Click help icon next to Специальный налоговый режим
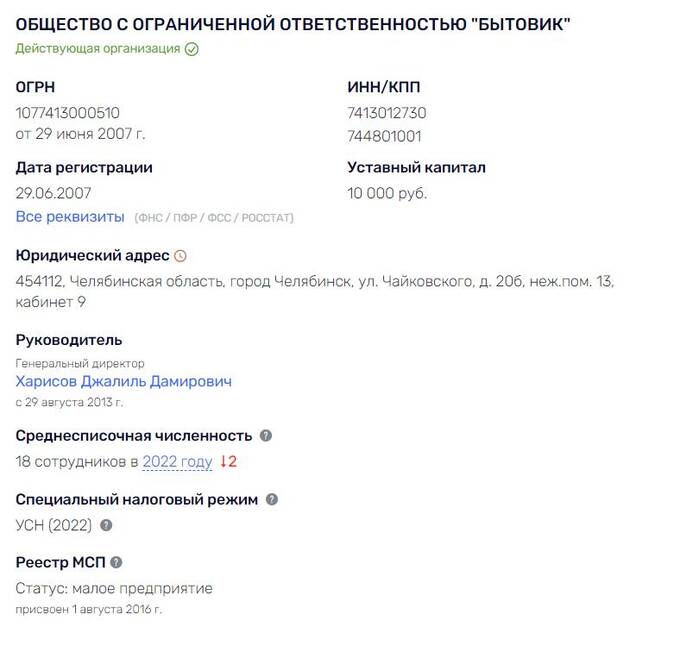 pos(272,499)
